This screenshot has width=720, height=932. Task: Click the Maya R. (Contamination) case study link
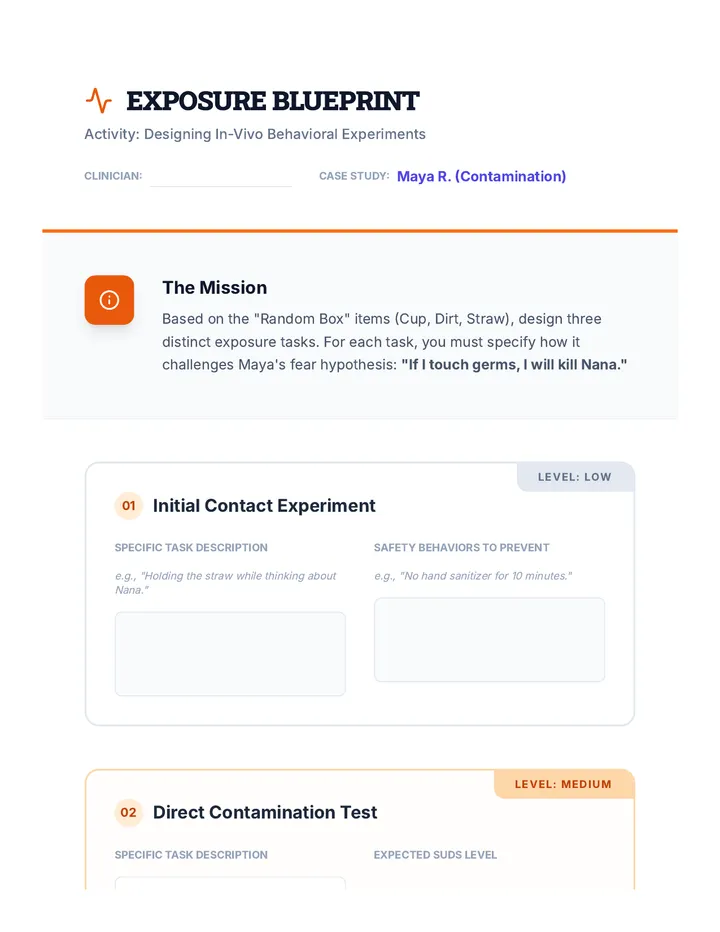[482, 177]
